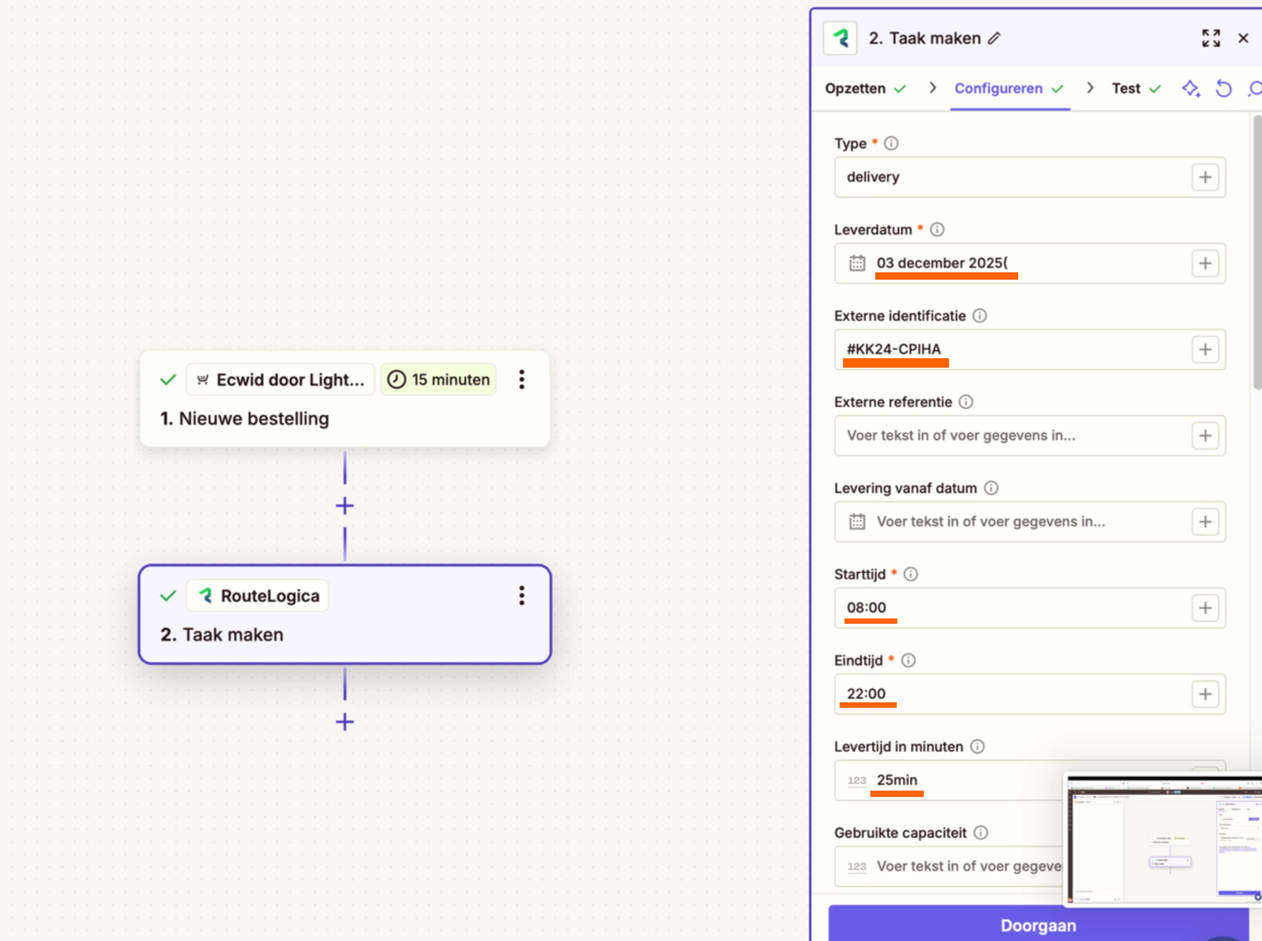The height and width of the screenshot is (941, 1262).
Task: Open three-dot menu on RouteLogica step
Action: [521, 596]
